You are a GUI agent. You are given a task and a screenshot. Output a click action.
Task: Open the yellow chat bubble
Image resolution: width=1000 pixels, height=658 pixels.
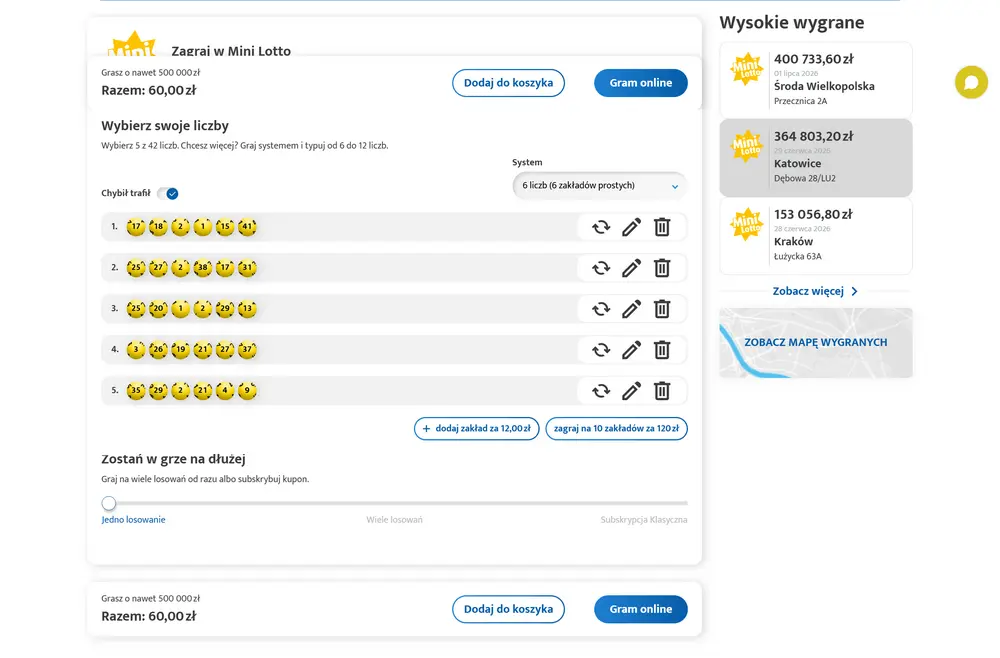pyautogui.click(x=971, y=82)
